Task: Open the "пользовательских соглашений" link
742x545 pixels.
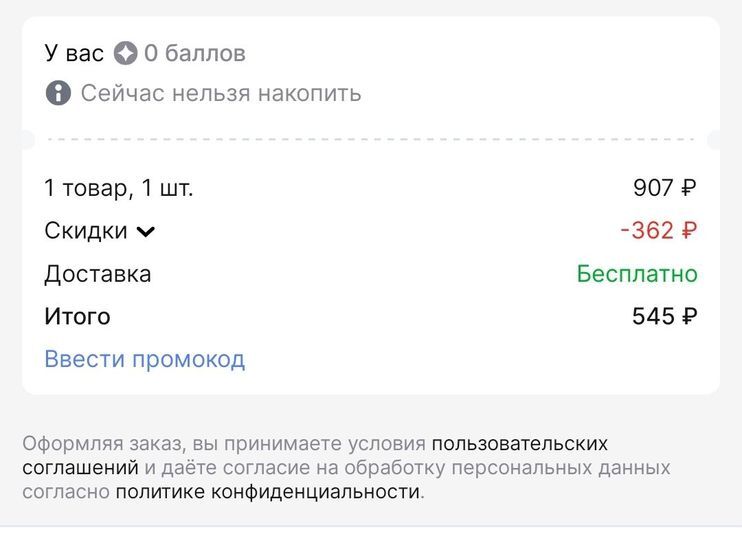Action: coord(519,443)
